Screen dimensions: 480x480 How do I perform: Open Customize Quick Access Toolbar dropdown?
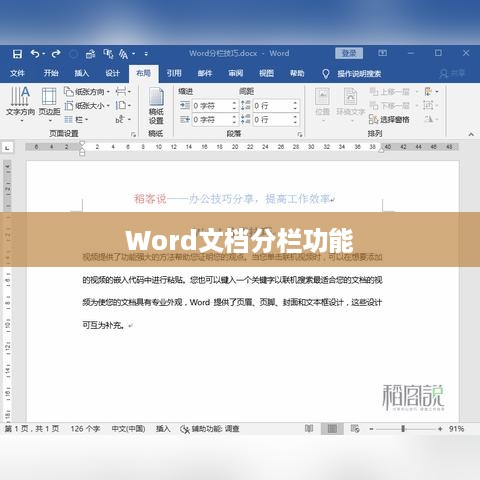tap(146, 54)
